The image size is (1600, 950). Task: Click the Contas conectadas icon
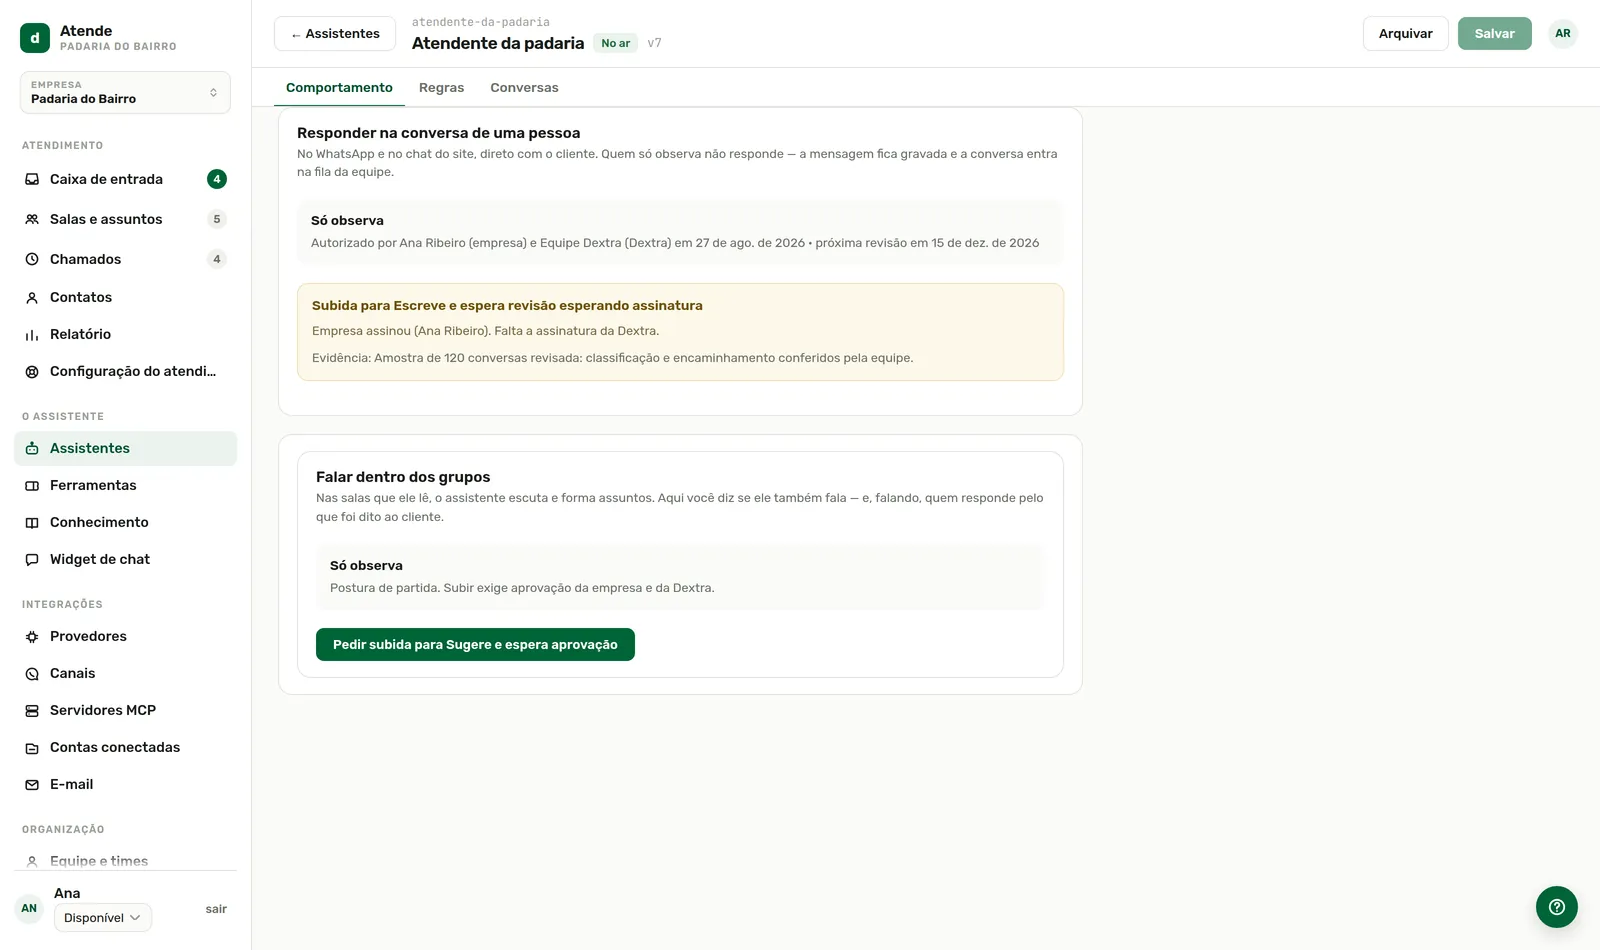(32, 747)
